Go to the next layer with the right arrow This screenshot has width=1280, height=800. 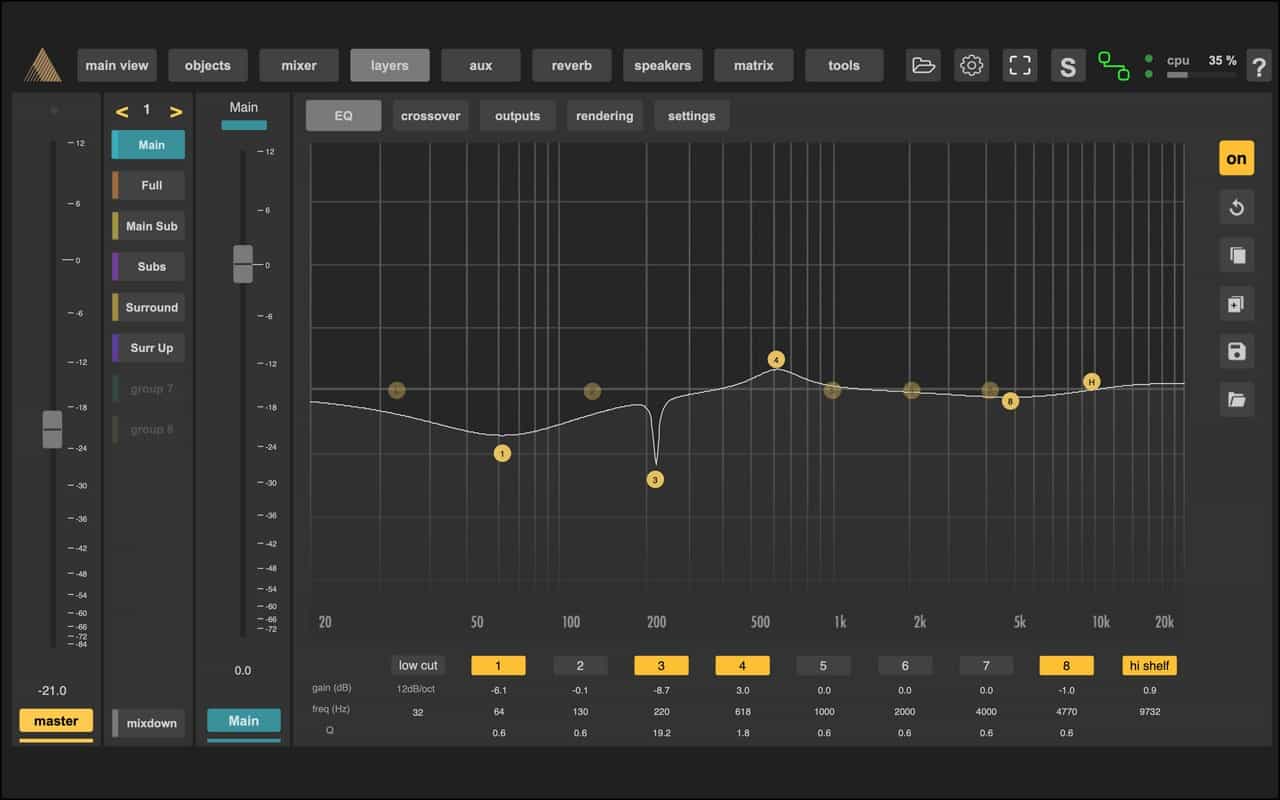pyautogui.click(x=176, y=111)
